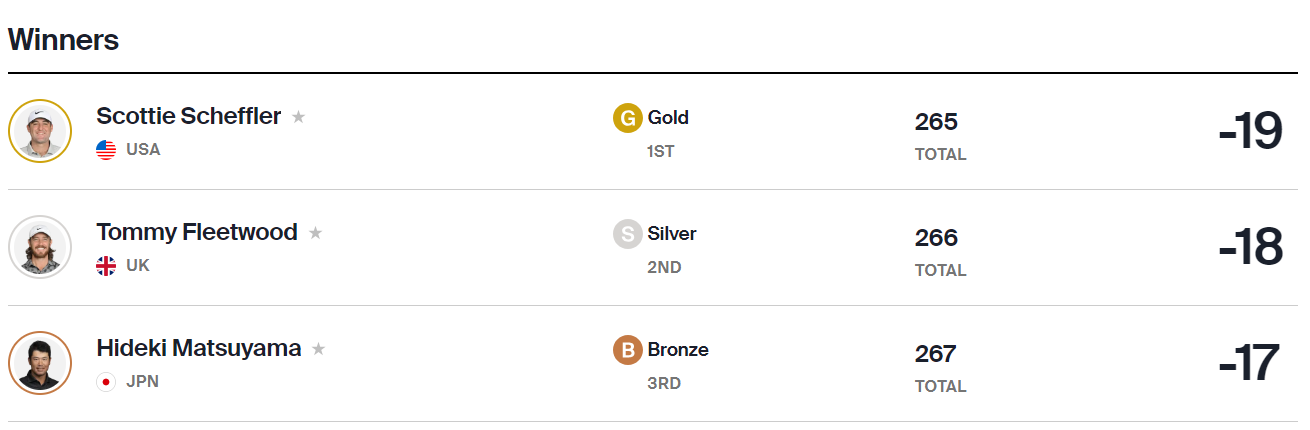Open Scottie Scheffler name link
1310x430 pixels.
189,116
